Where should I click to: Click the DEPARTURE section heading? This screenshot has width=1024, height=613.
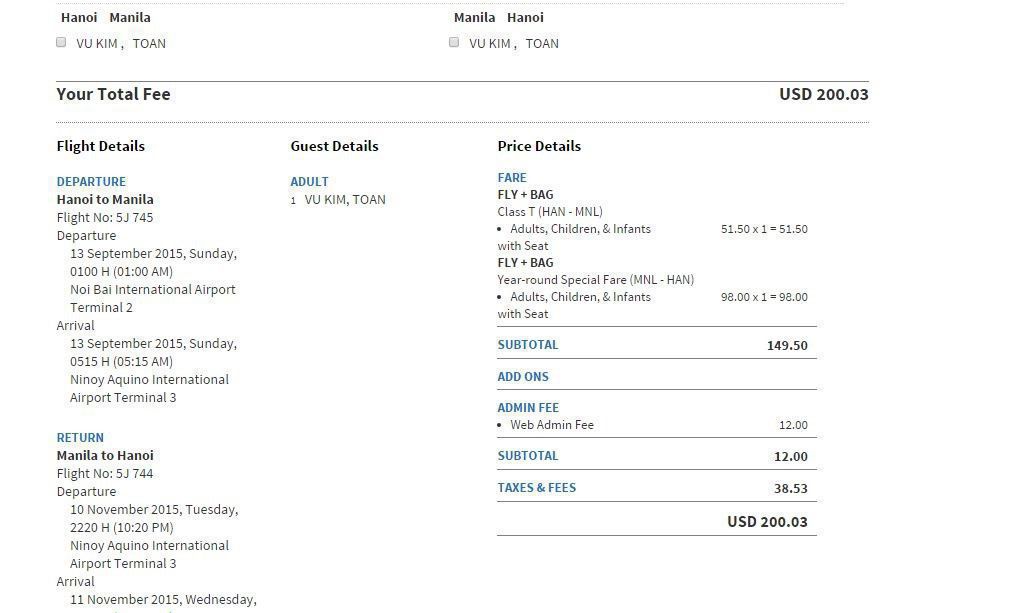click(91, 181)
